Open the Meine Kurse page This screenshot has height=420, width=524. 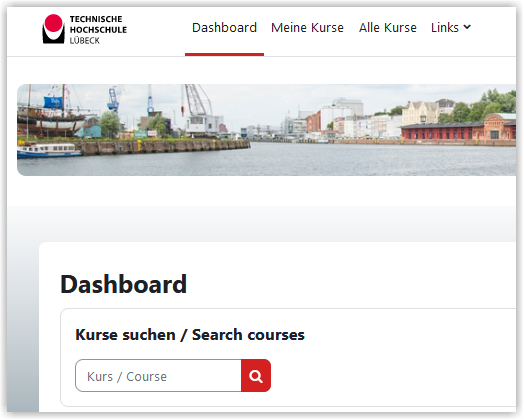[x=307, y=27]
